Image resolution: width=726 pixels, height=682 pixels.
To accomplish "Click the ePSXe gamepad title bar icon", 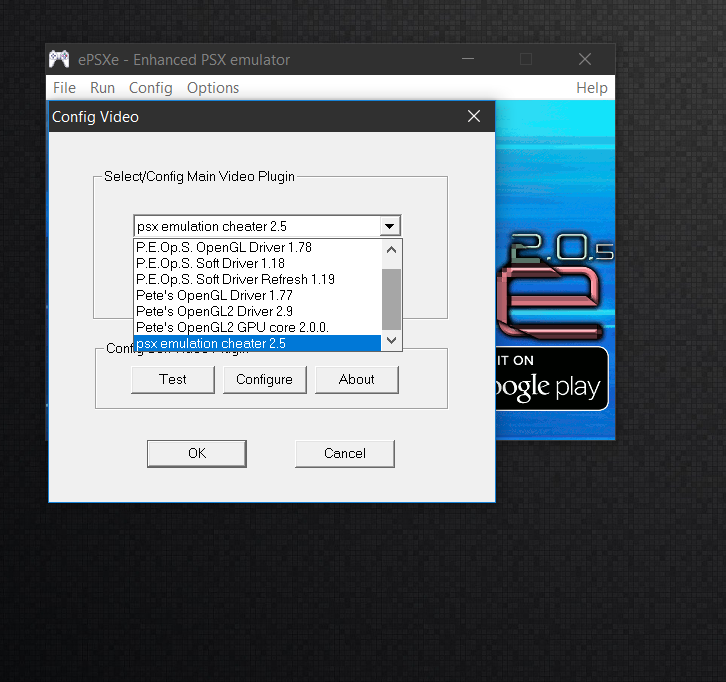I will (59, 59).
